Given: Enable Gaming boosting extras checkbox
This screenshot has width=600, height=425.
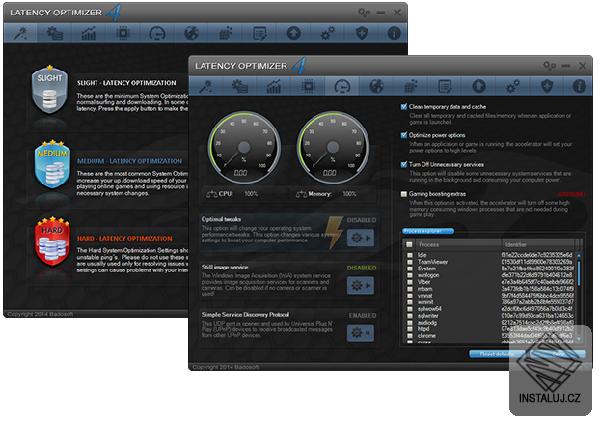Looking at the screenshot, I should (403, 194).
